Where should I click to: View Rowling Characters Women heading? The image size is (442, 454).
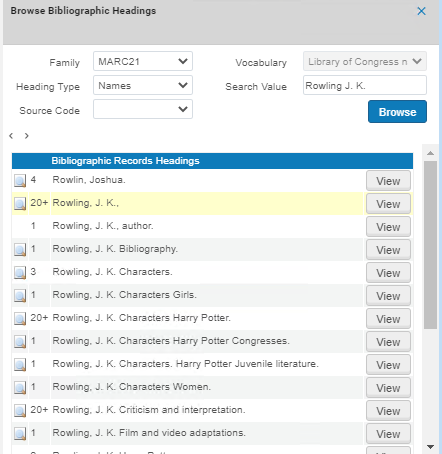[388, 388]
